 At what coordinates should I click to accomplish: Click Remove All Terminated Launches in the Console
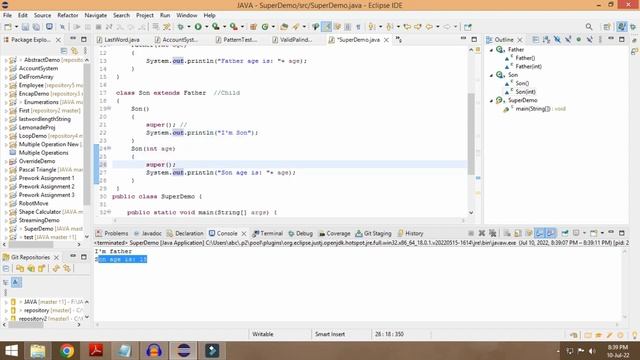(x=493, y=233)
